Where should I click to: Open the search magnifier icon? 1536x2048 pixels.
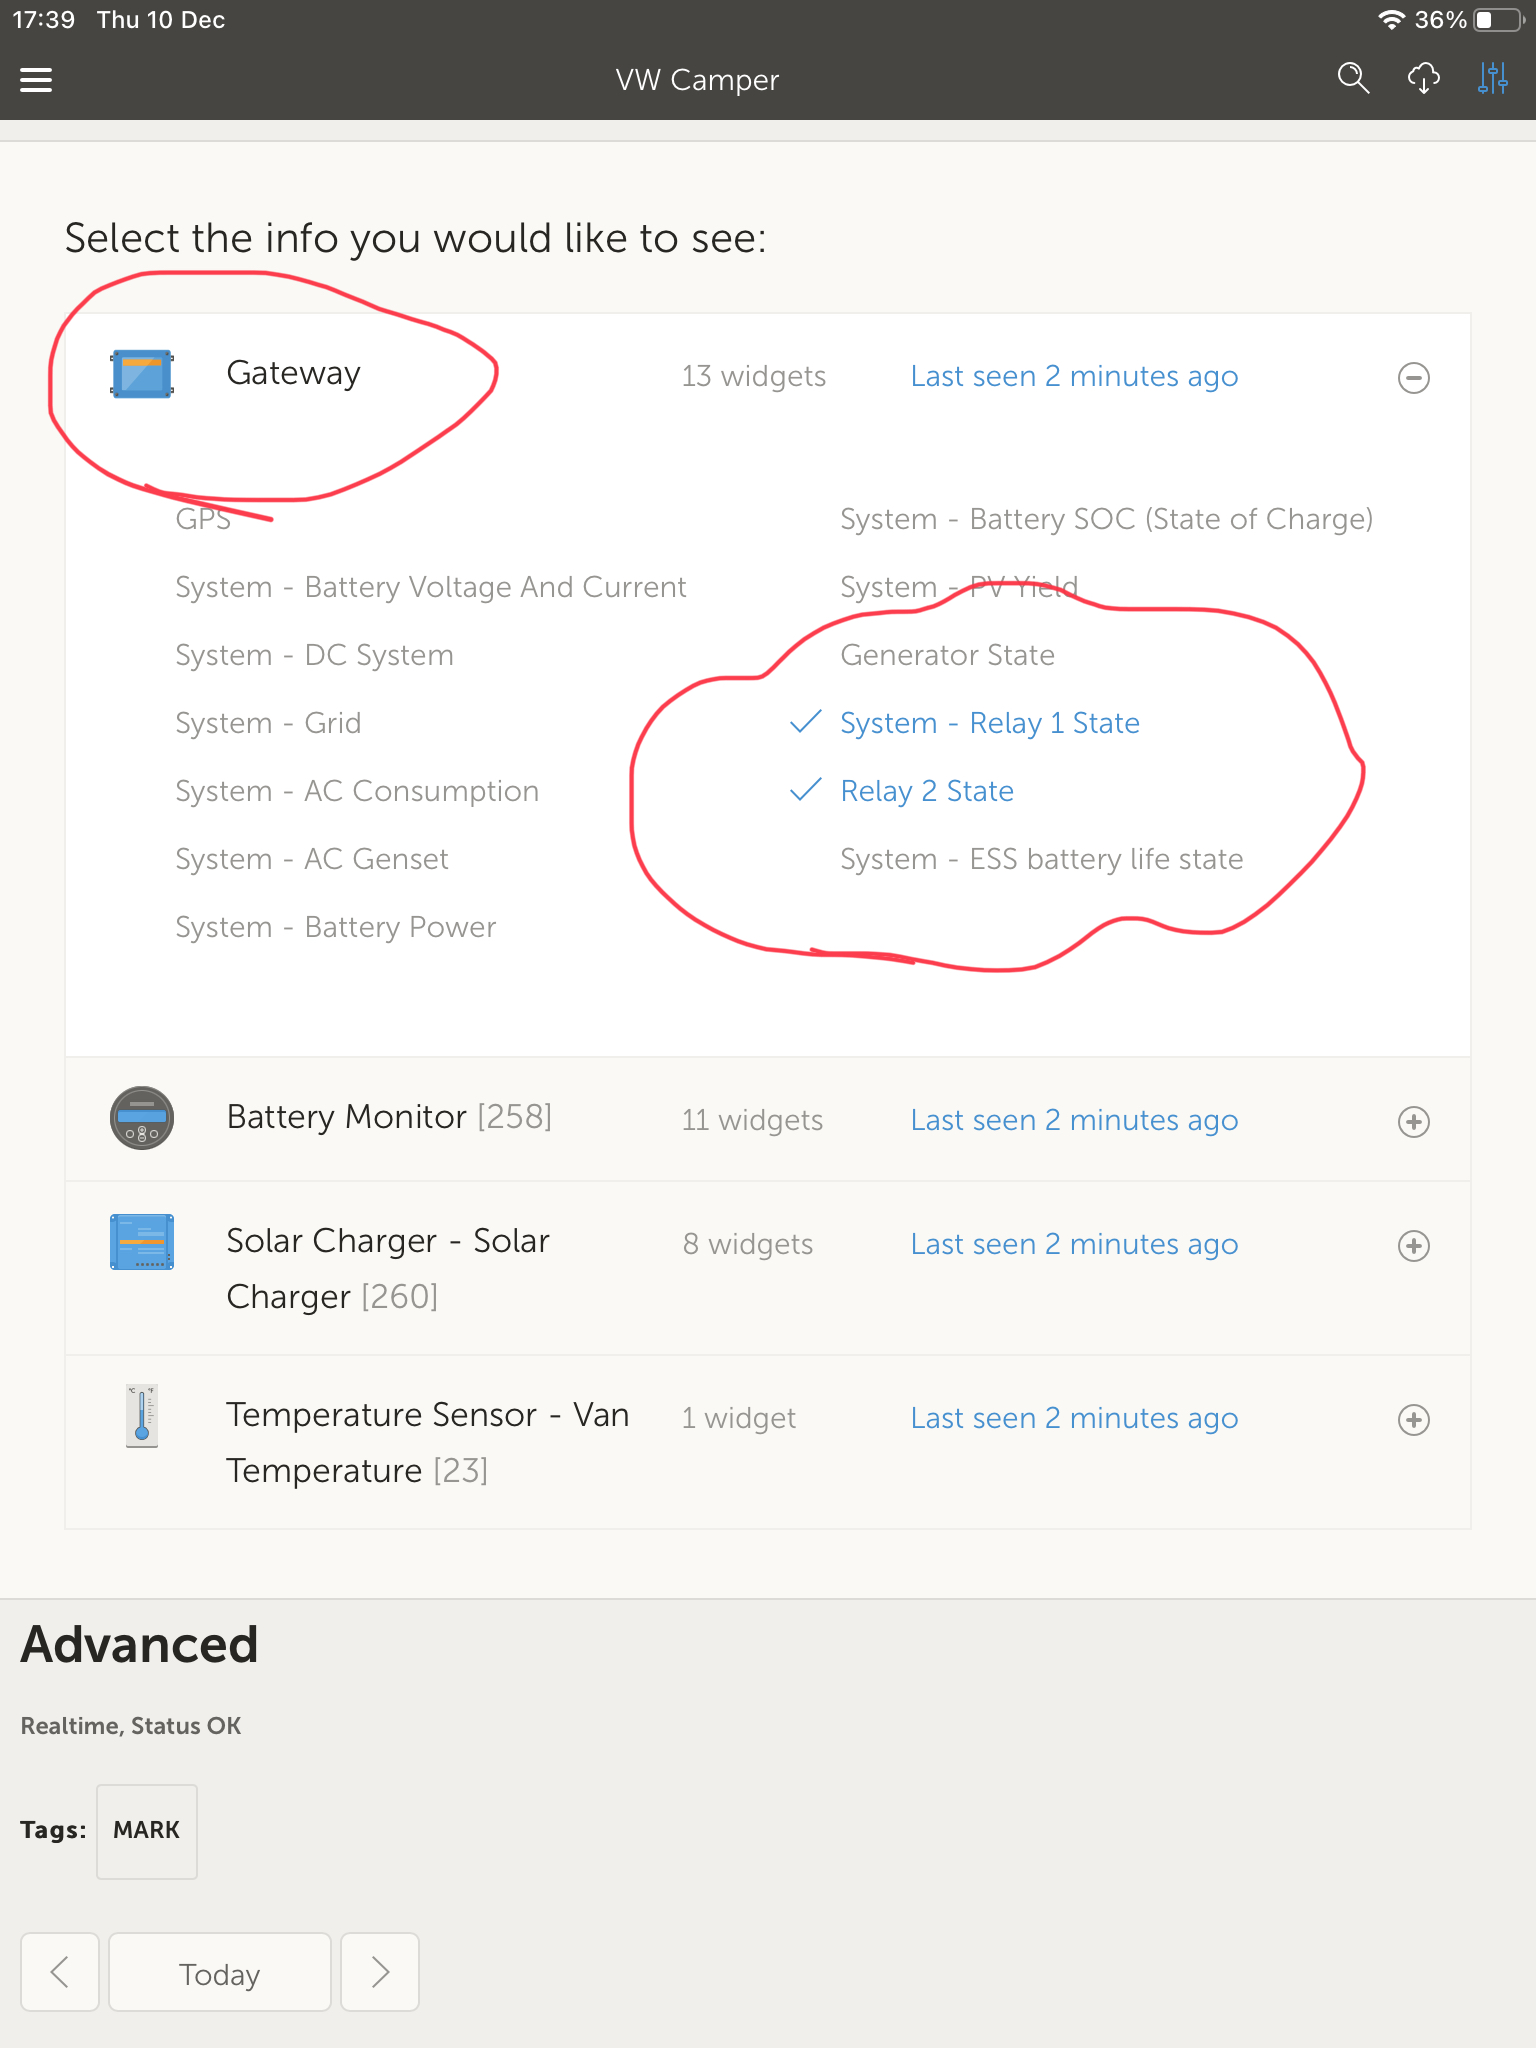pyautogui.click(x=1353, y=78)
